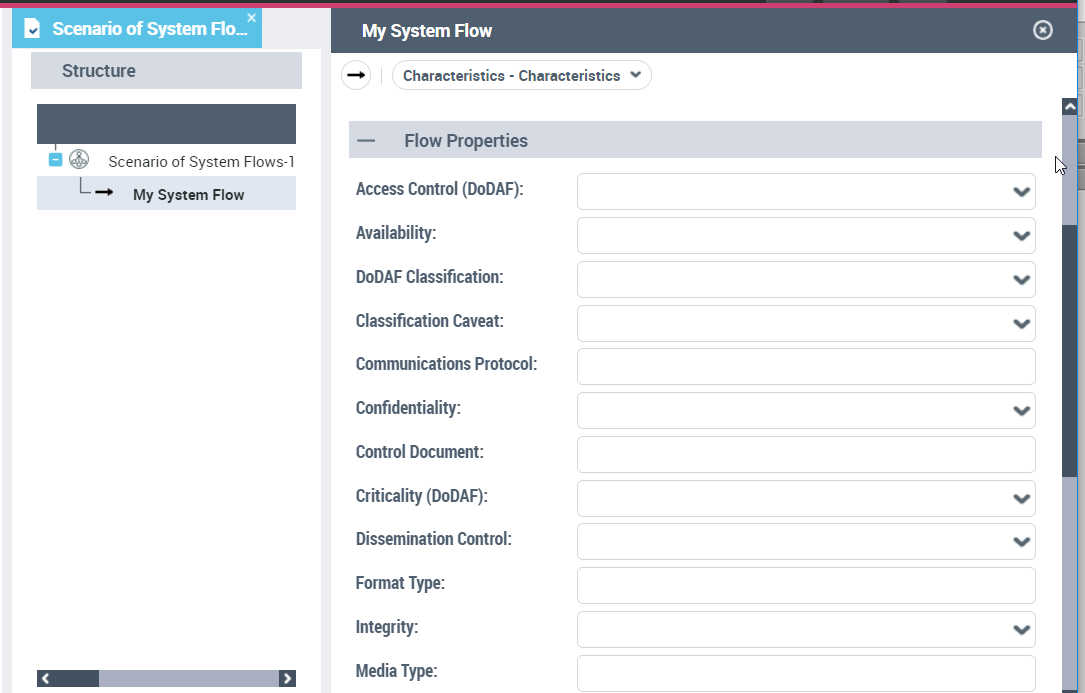Close the Scenario of System Flows tab
Viewport: 1085px width, 693px height.
(251, 18)
